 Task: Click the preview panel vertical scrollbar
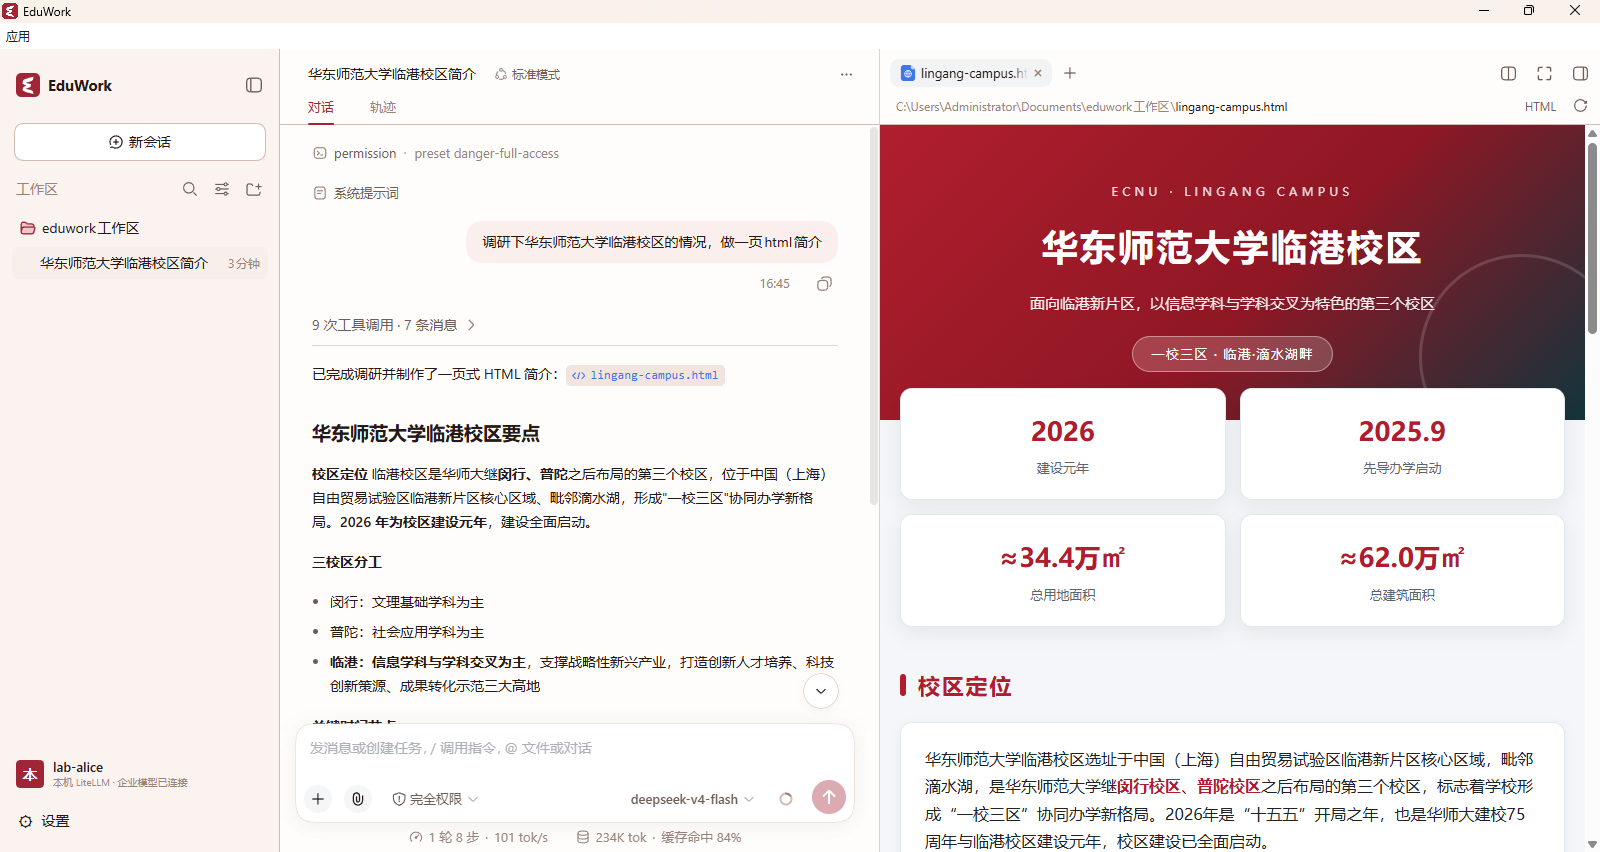[1592, 238]
